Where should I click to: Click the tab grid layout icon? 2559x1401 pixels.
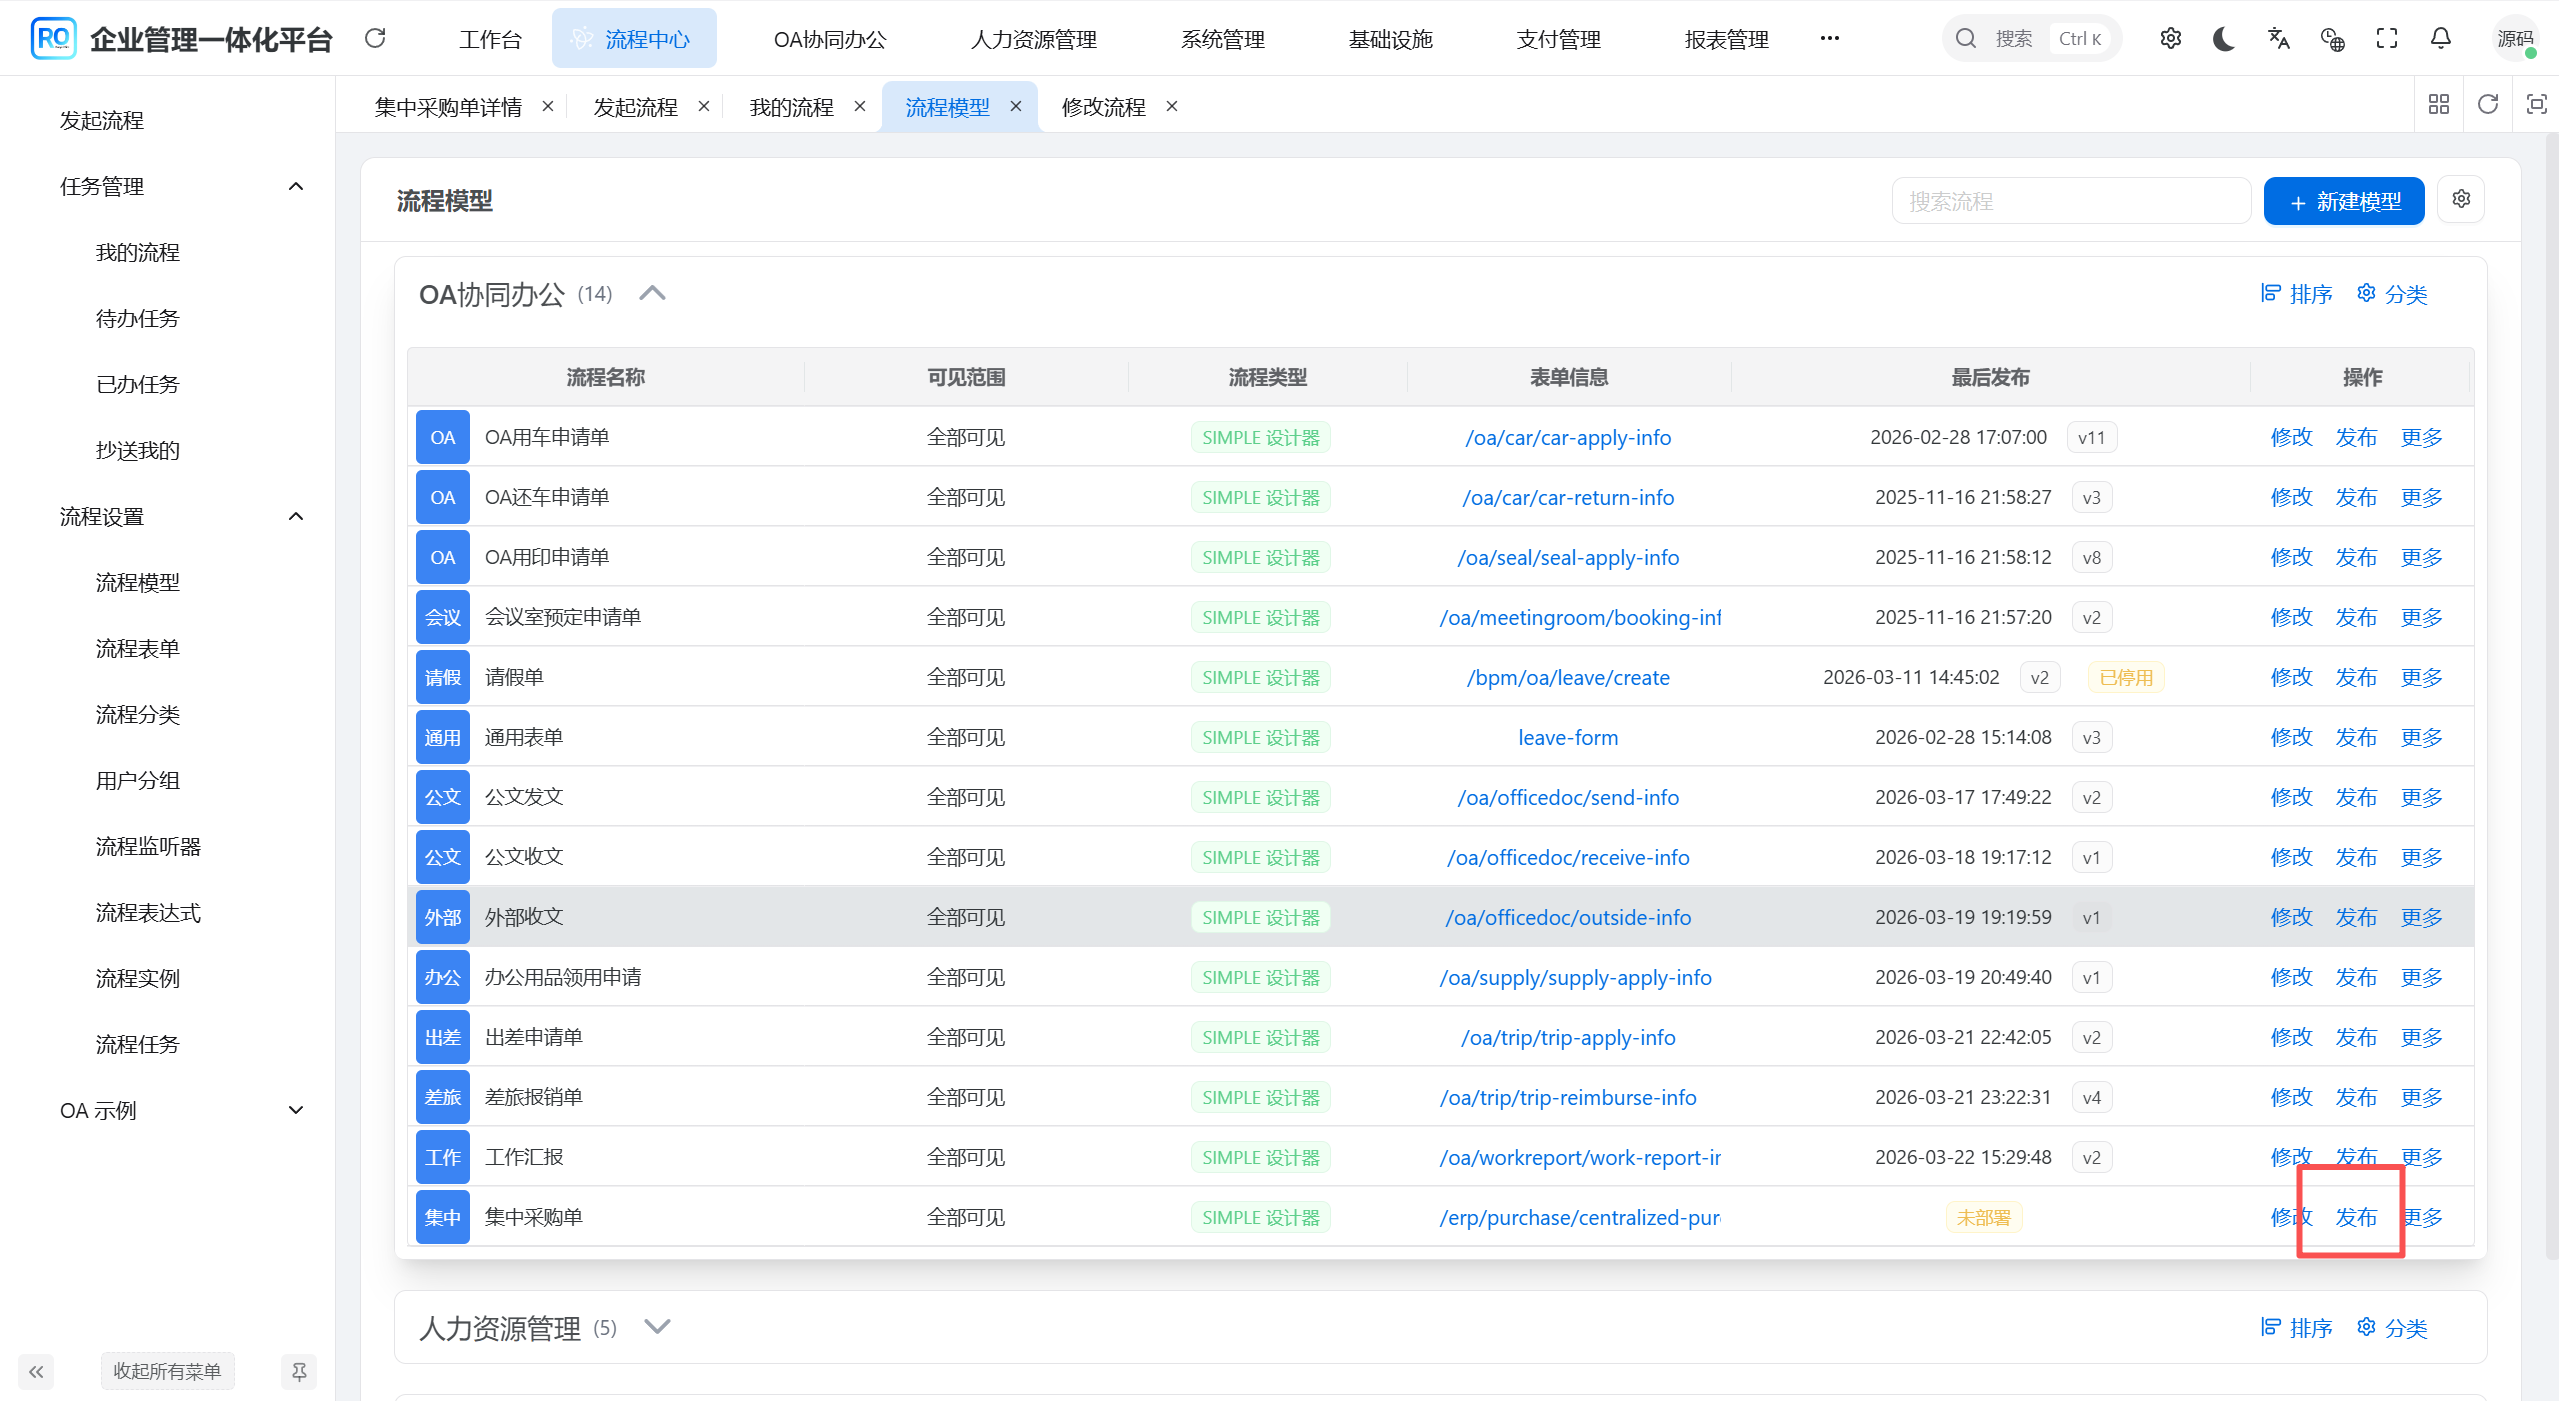[x=2439, y=104]
